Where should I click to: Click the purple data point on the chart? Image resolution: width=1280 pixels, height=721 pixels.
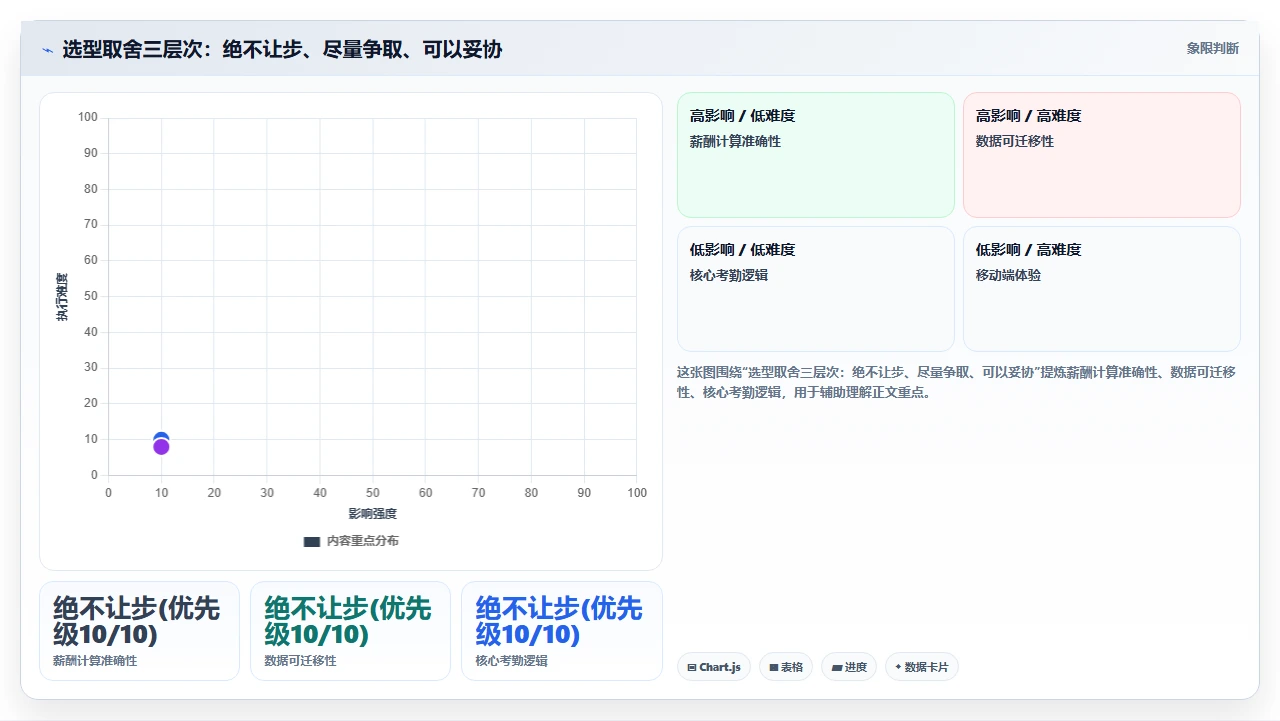click(161, 447)
